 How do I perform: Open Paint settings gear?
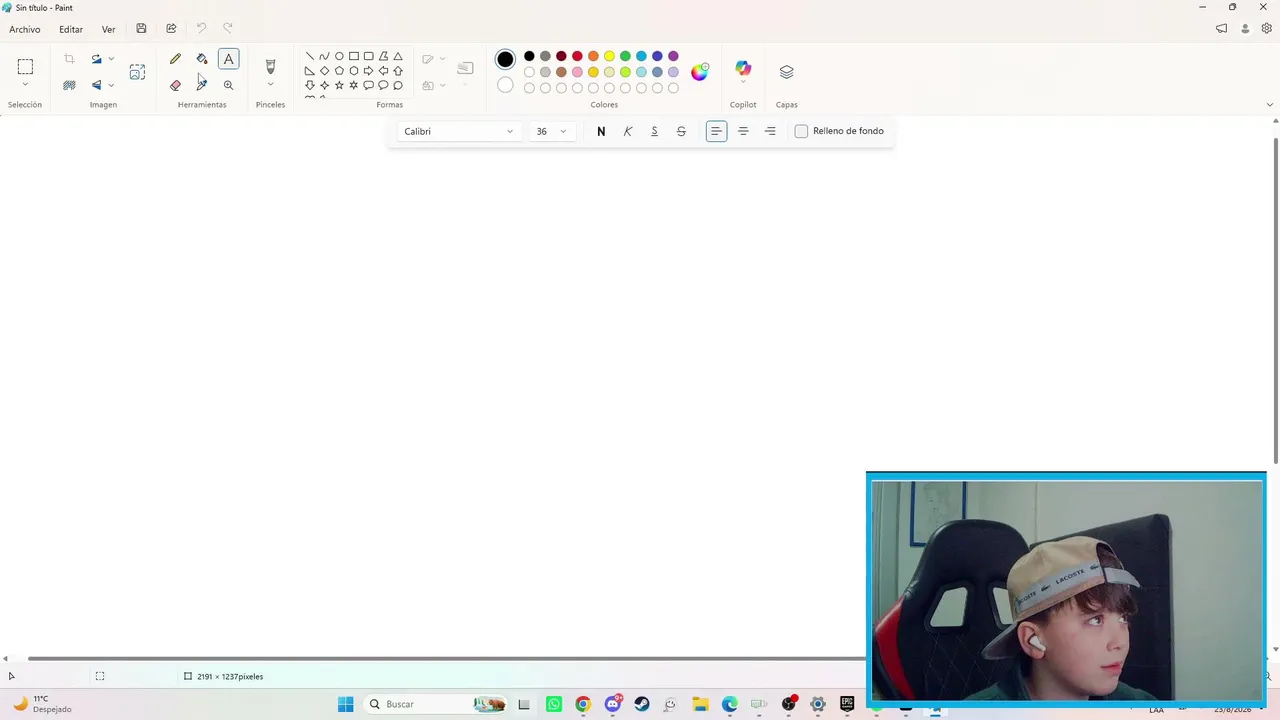(1266, 29)
